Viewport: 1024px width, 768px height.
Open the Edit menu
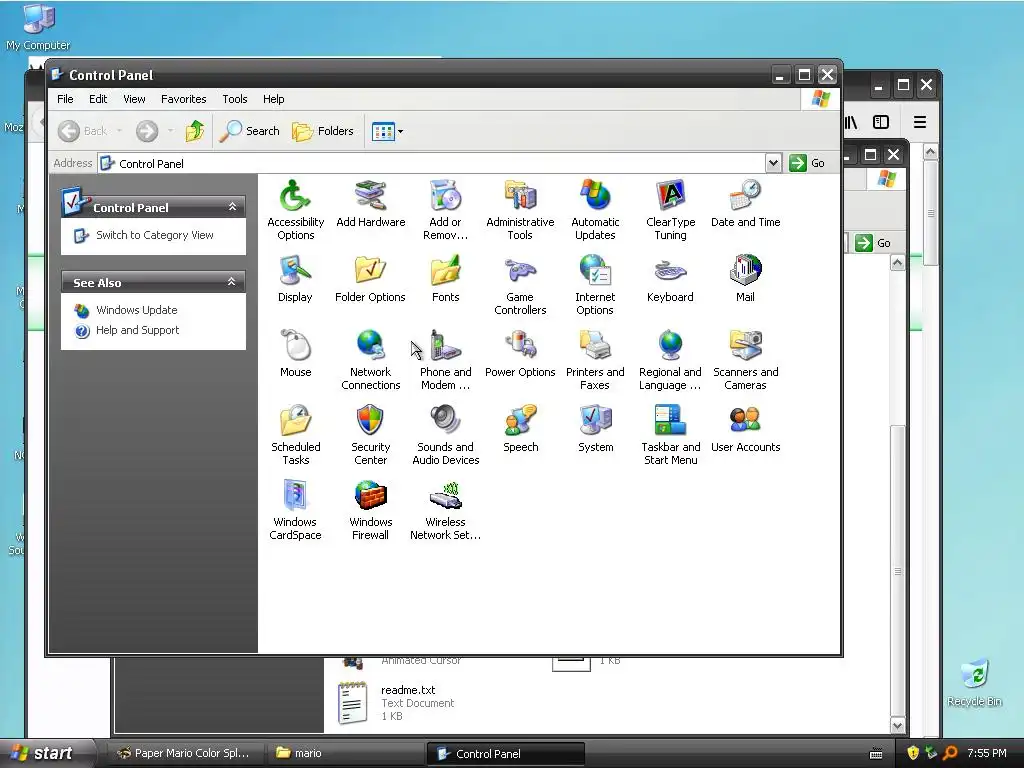click(x=98, y=99)
